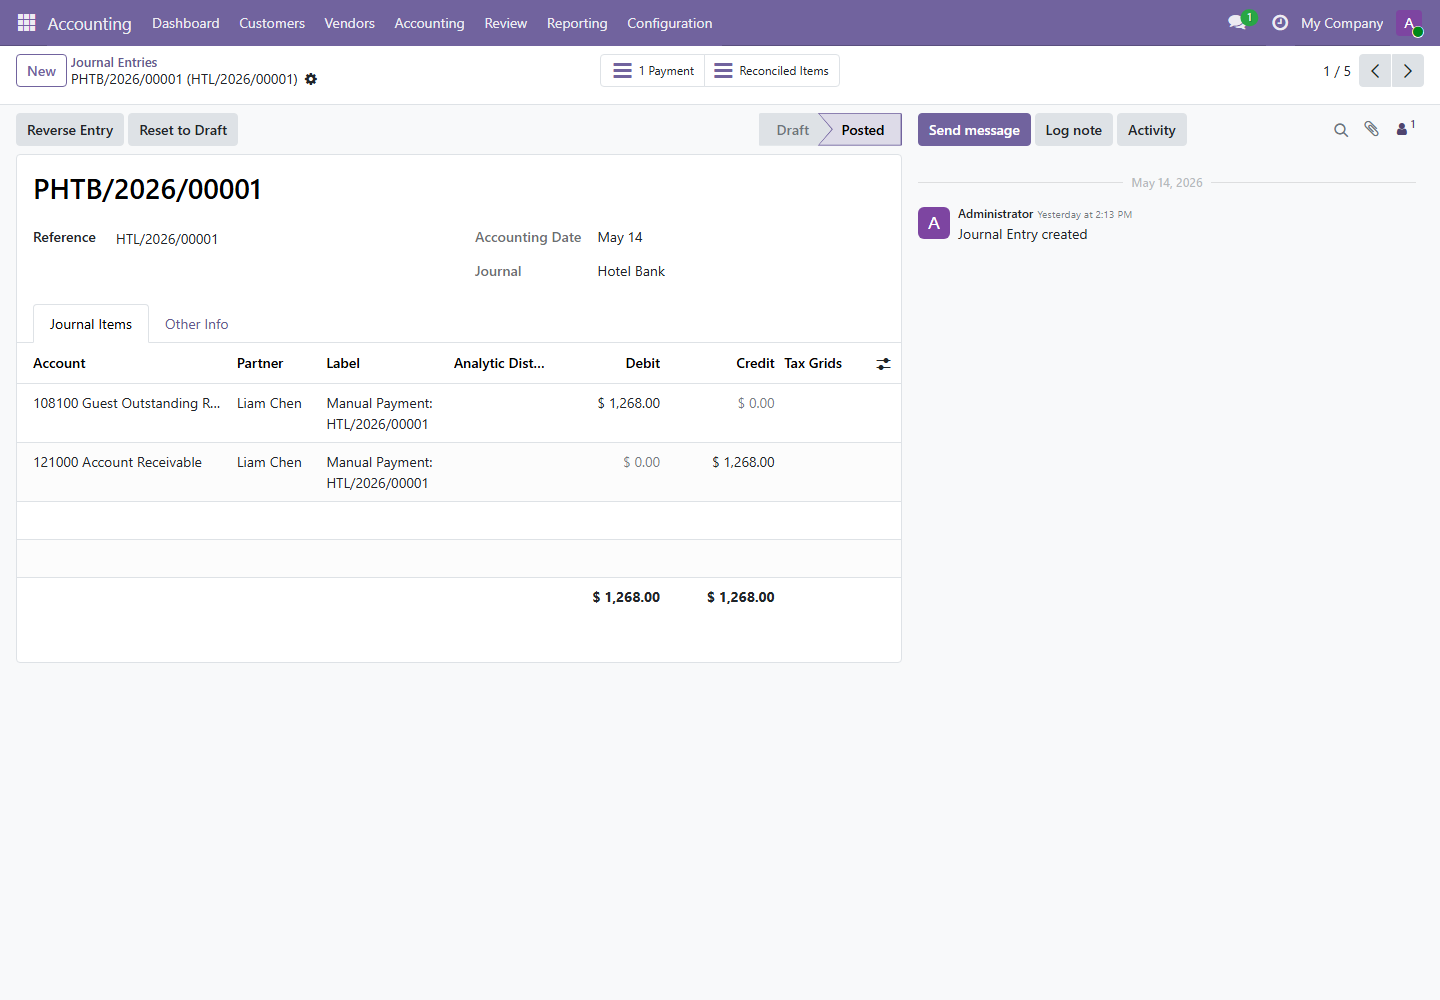Click the May 14 accounting date value
The image size is (1440, 1000).
(x=620, y=237)
